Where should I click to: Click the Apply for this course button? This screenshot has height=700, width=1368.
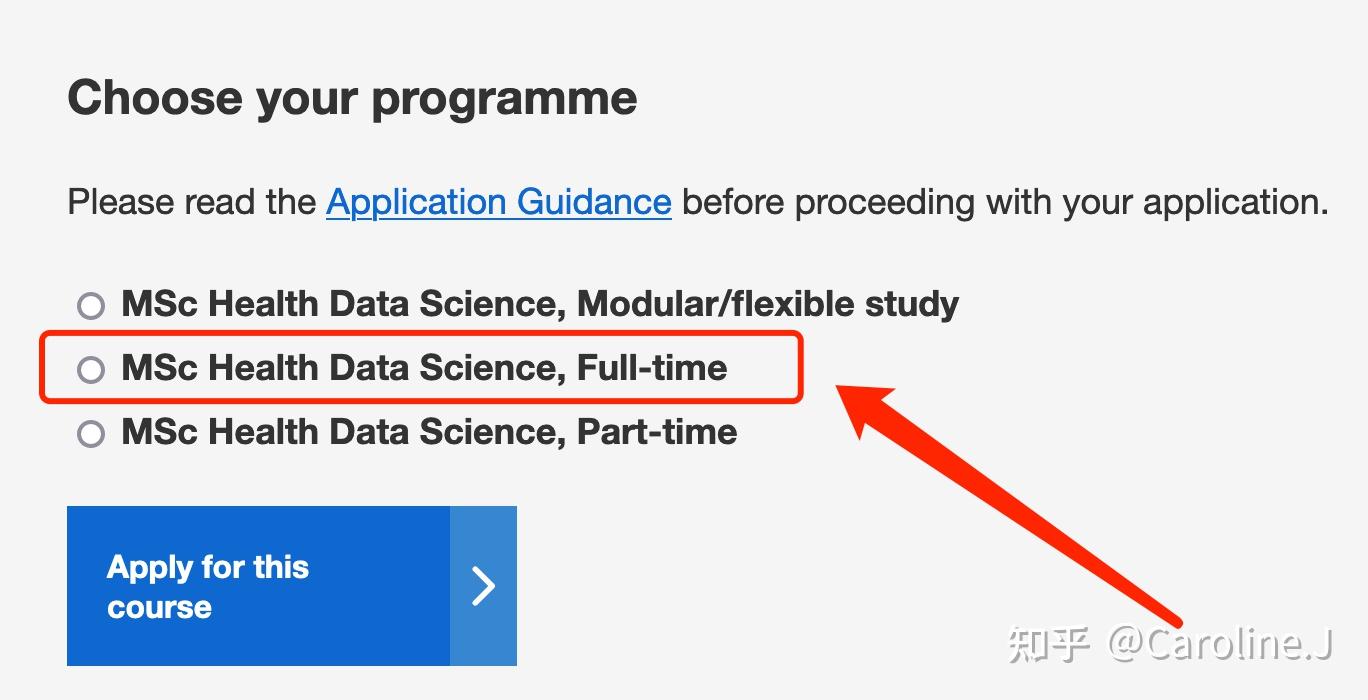click(292, 586)
